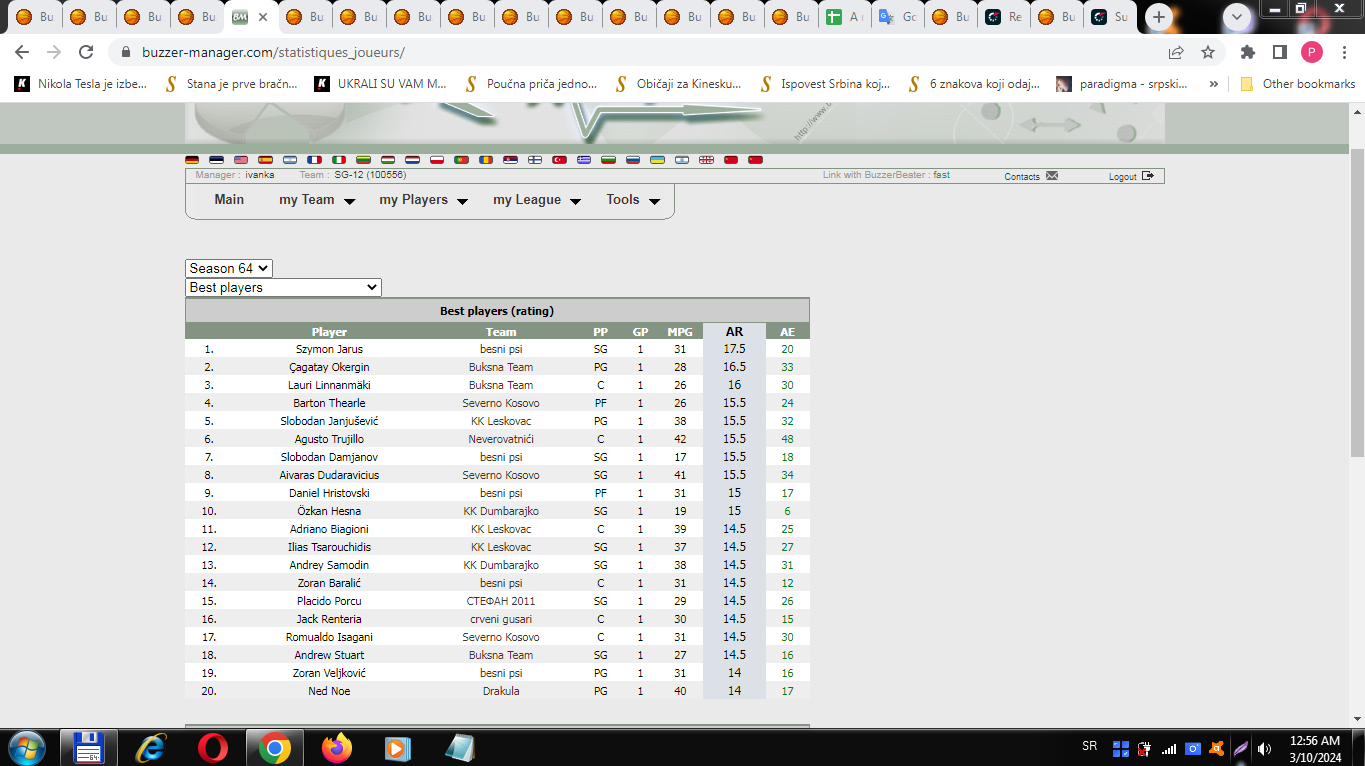Select the Georgian flag icon
This screenshot has width=1365, height=766.
pyautogui.click(x=706, y=160)
